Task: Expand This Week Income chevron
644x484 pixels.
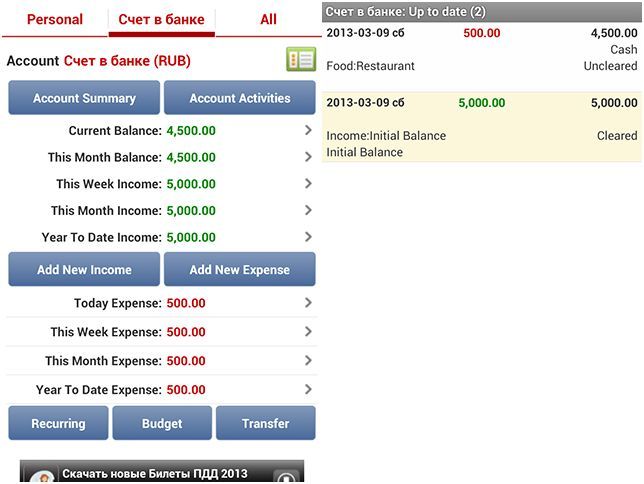Action: (308, 184)
